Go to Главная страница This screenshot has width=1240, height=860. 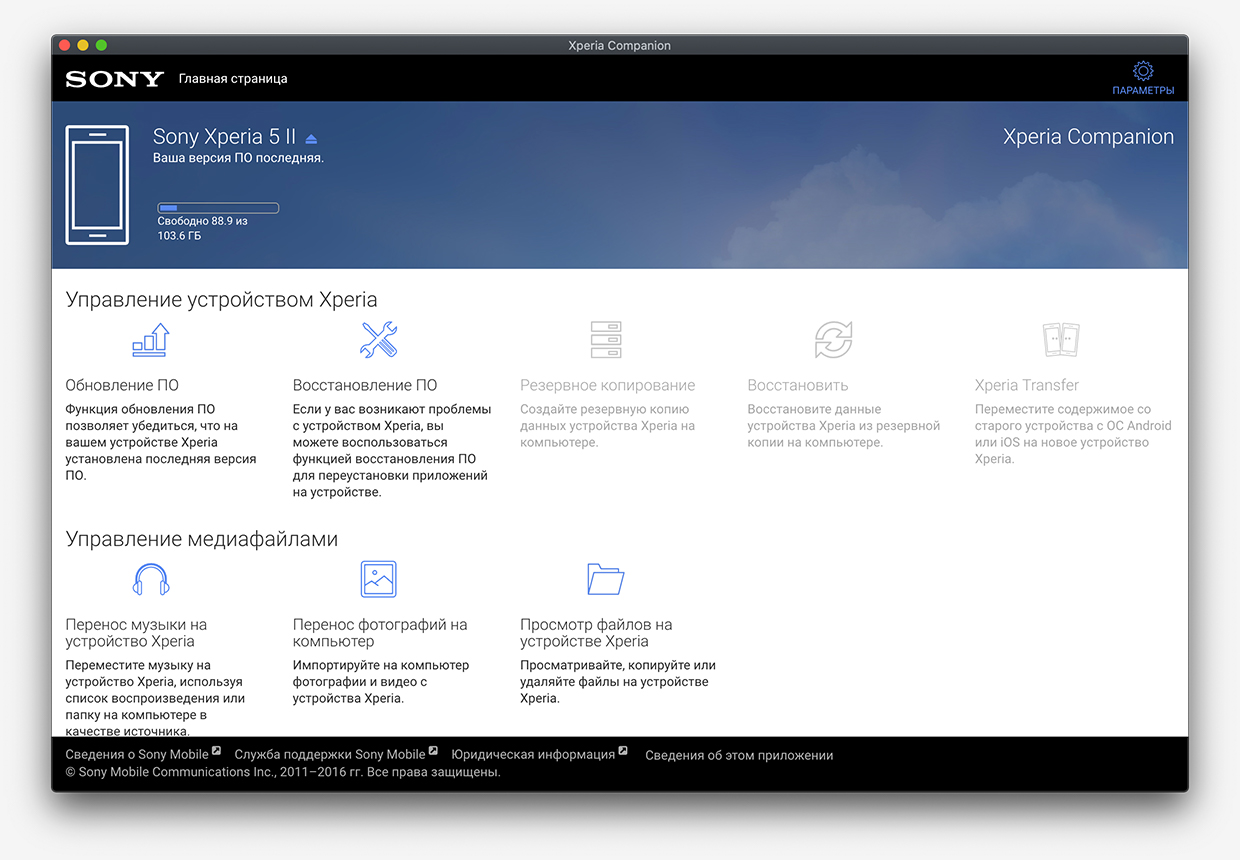click(233, 79)
